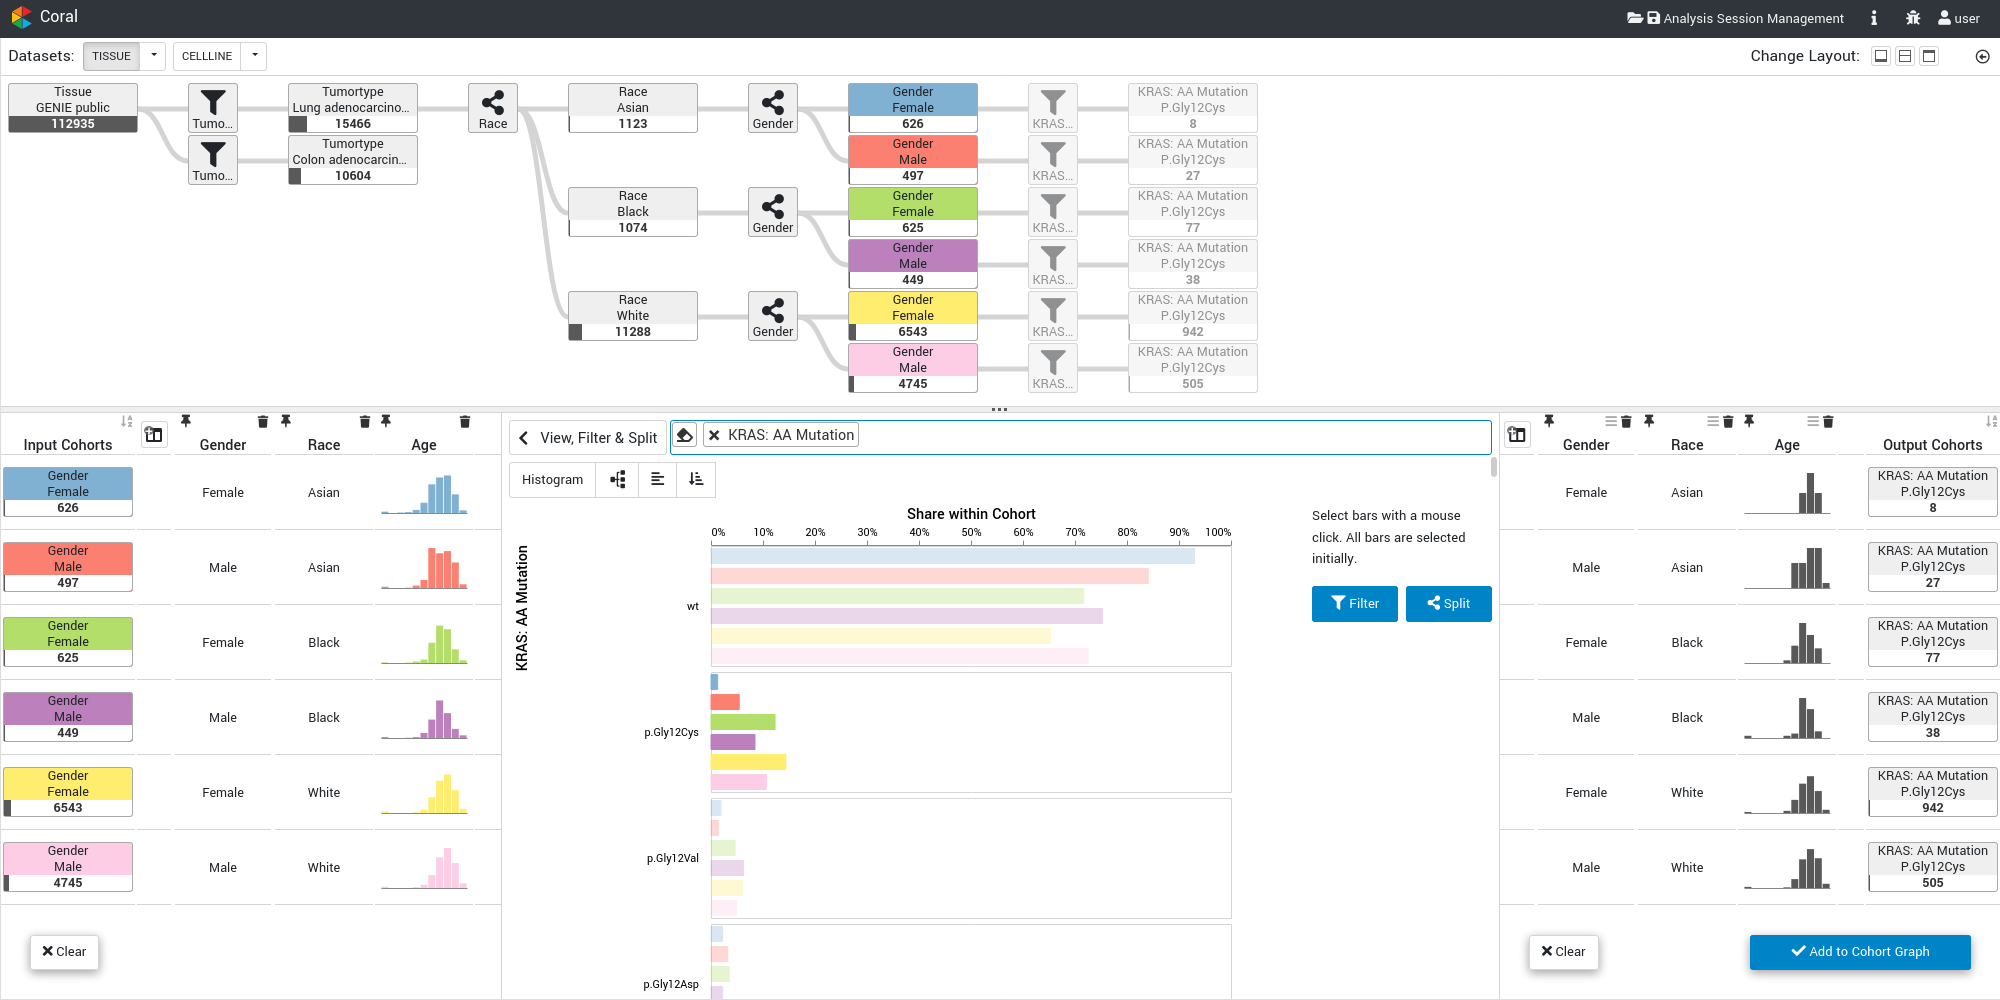
Task: Click KRAS filter node after Male 4745
Action: point(1053,368)
